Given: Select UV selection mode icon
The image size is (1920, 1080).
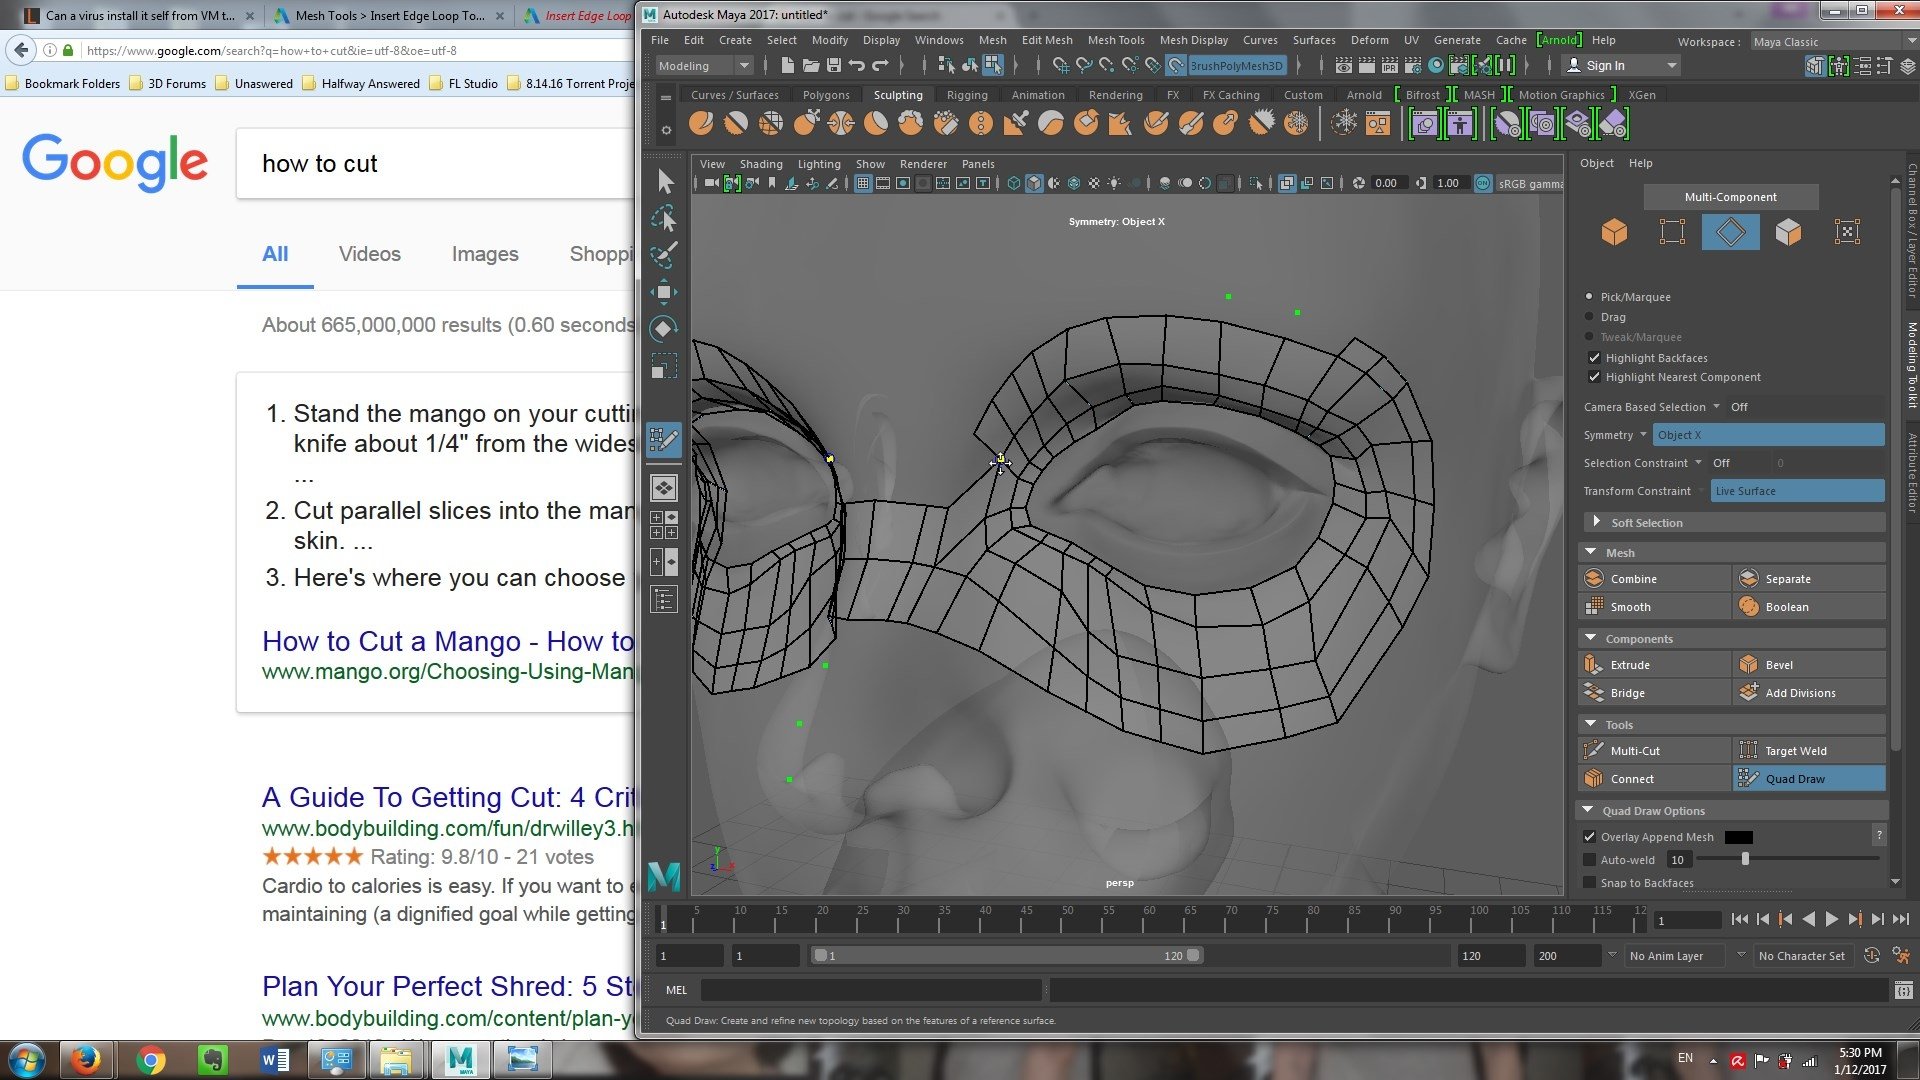Looking at the screenshot, I should [x=1847, y=232].
